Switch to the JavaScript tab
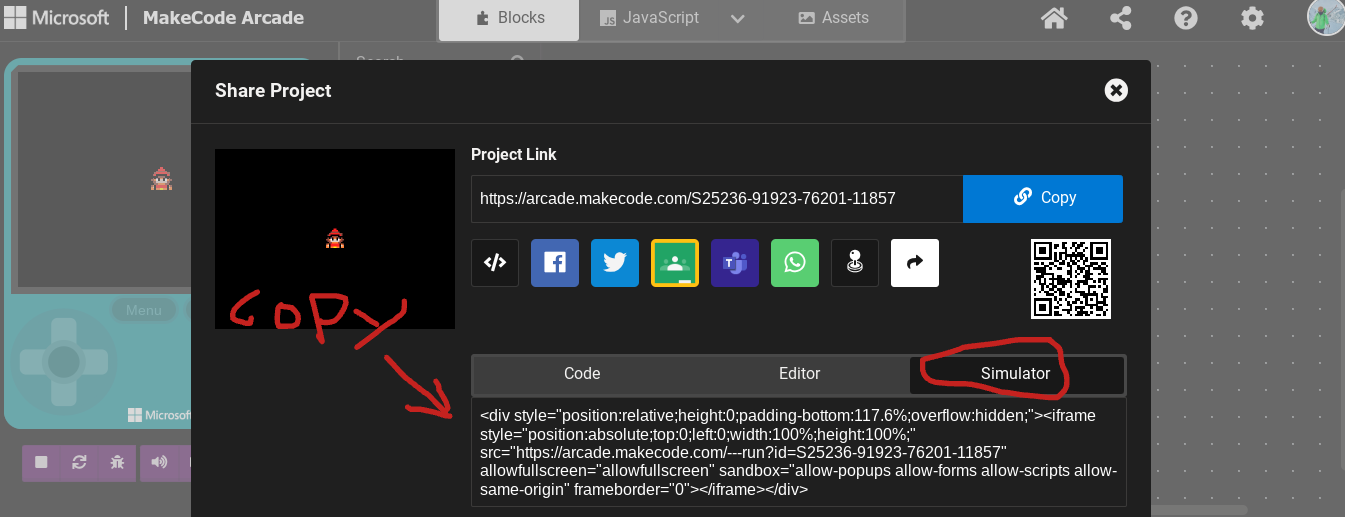 [648, 18]
